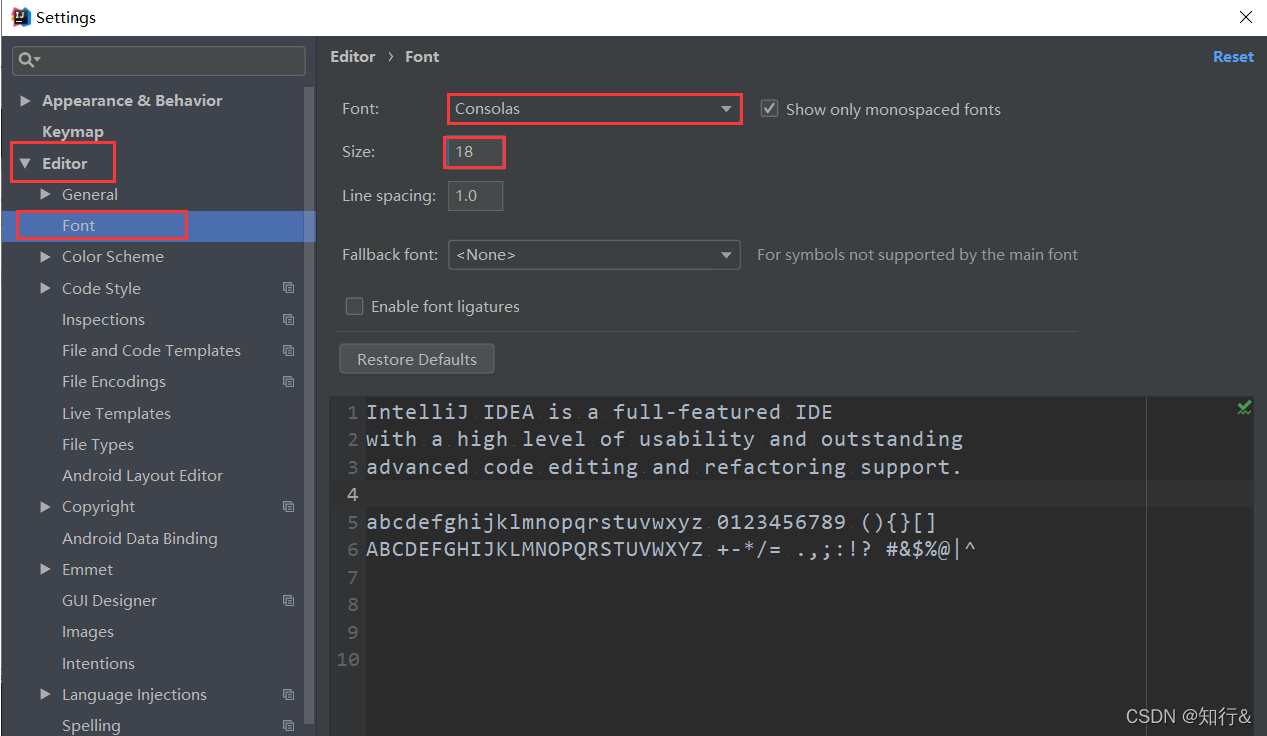Open File and Code Templates settings
The image size is (1267, 736).
click(x=151, y=350)
